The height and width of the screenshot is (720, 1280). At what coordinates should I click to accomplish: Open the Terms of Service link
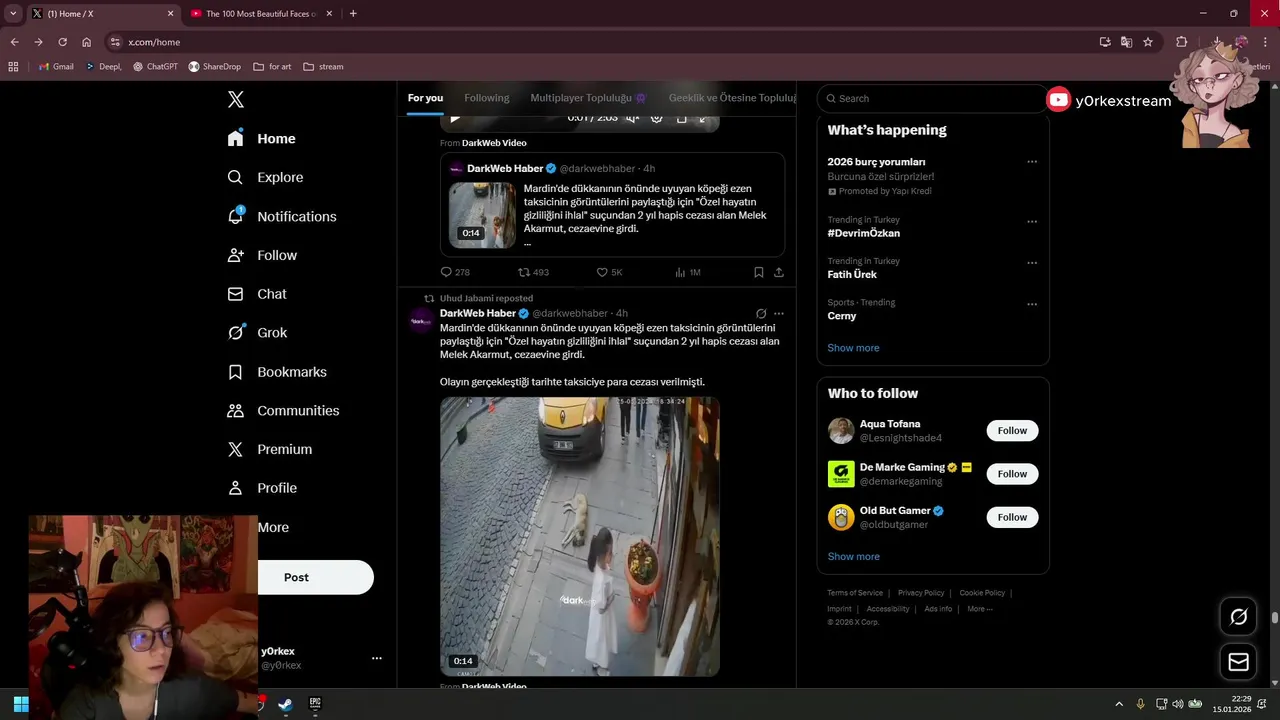855,593
